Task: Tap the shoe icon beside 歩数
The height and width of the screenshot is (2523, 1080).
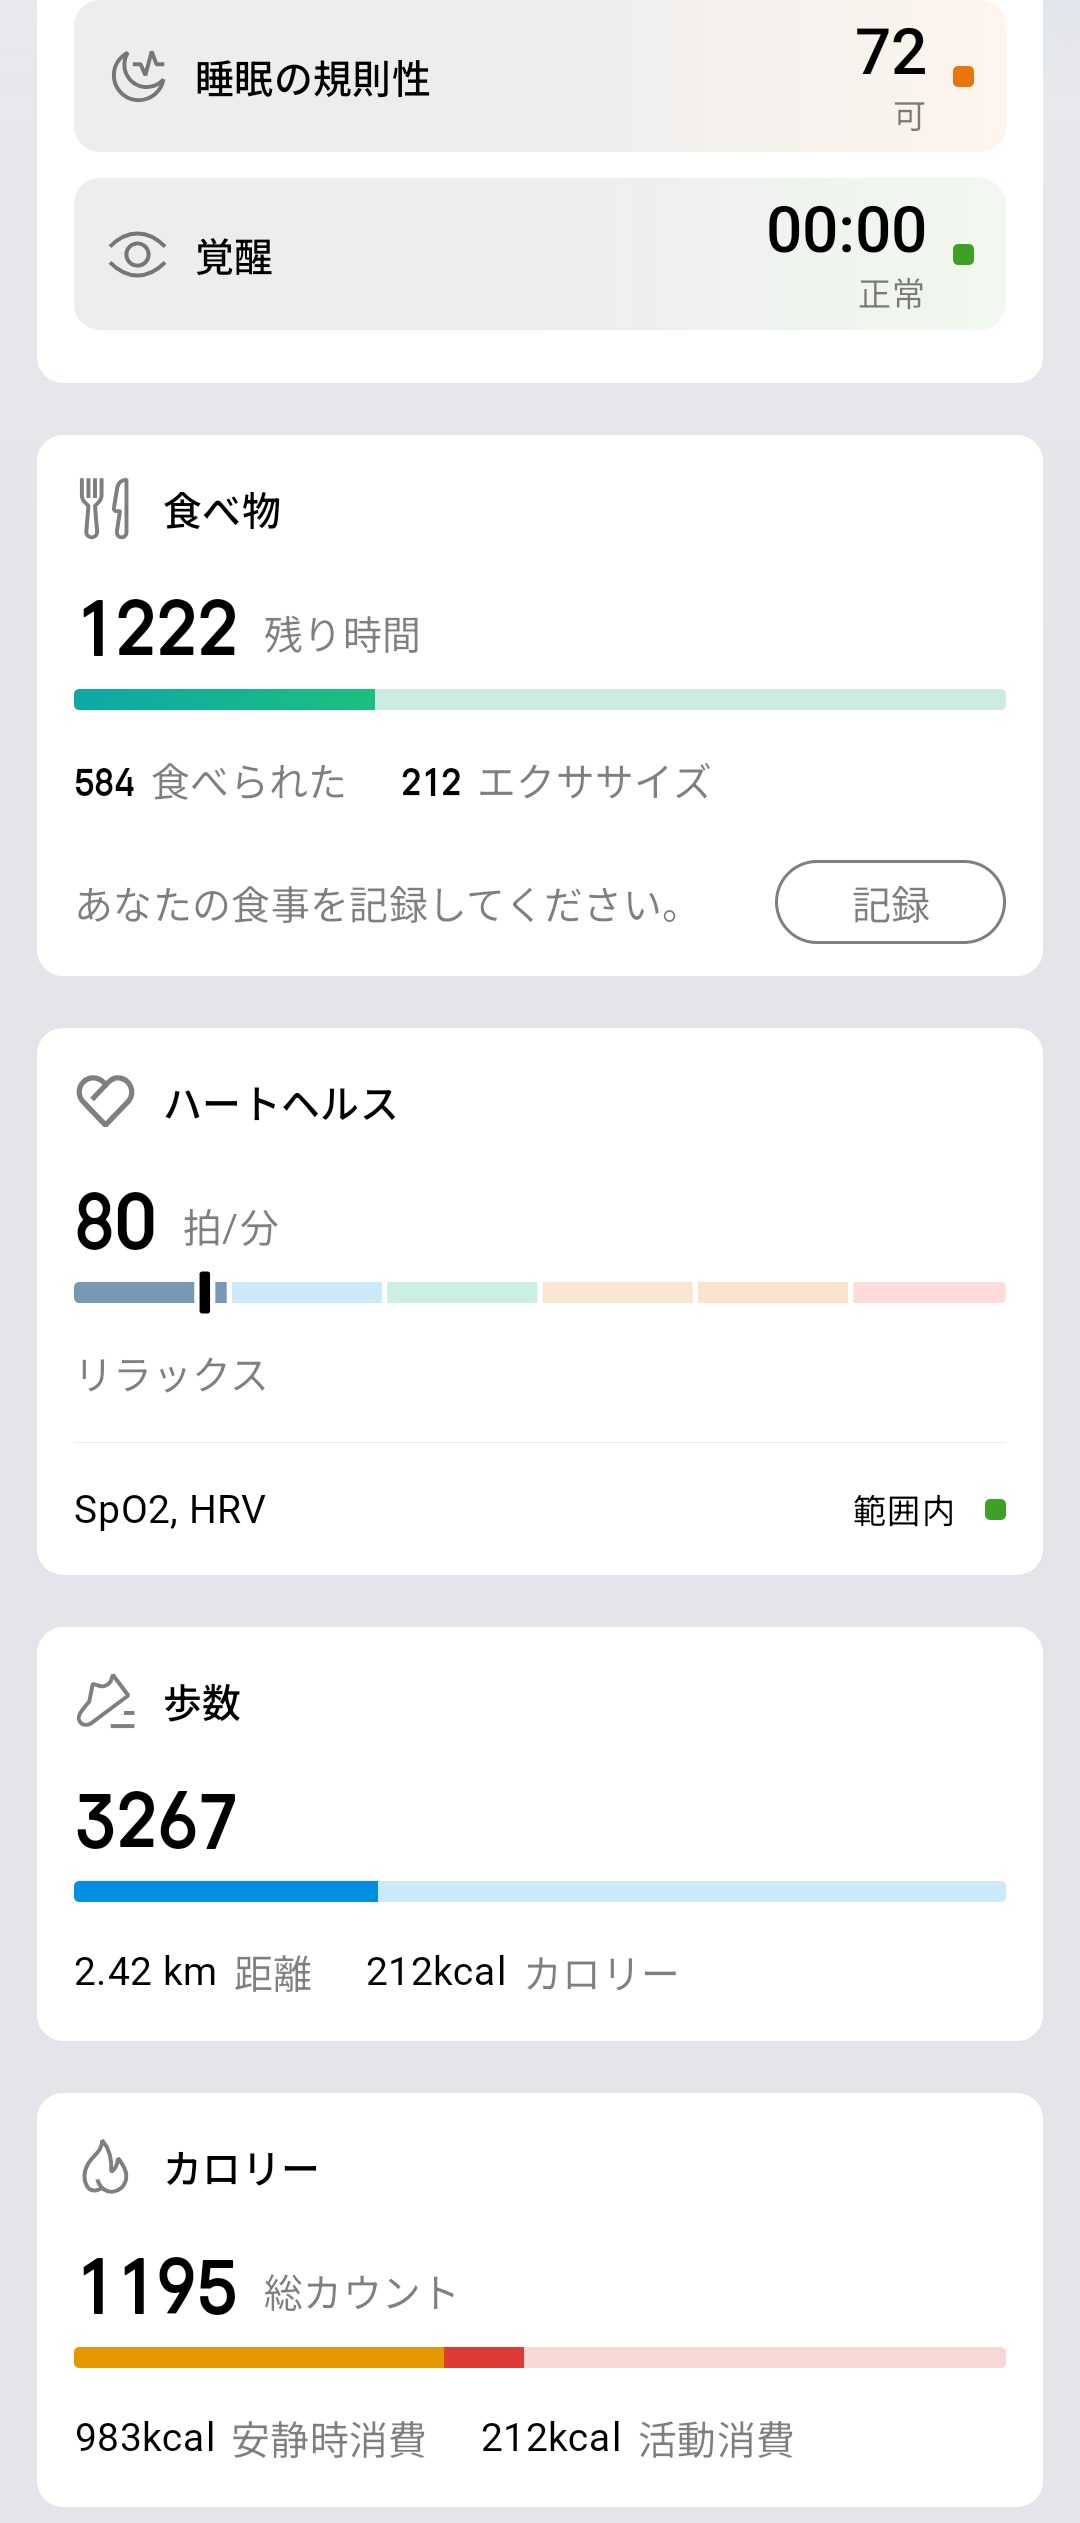Action: [x=105, y=1701]
